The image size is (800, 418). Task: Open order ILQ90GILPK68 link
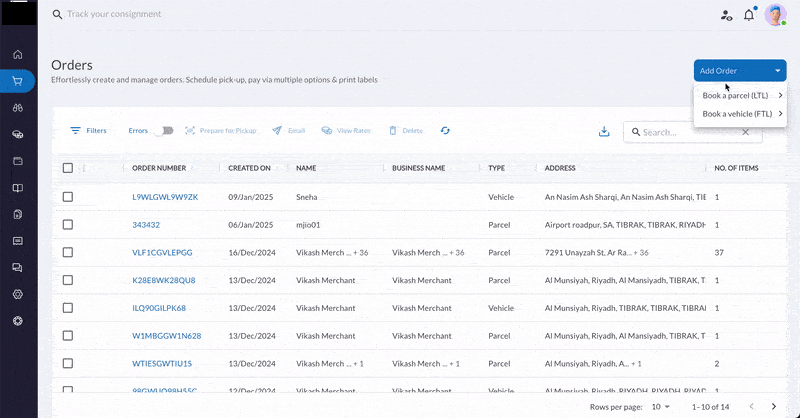[x=159, y=308]
